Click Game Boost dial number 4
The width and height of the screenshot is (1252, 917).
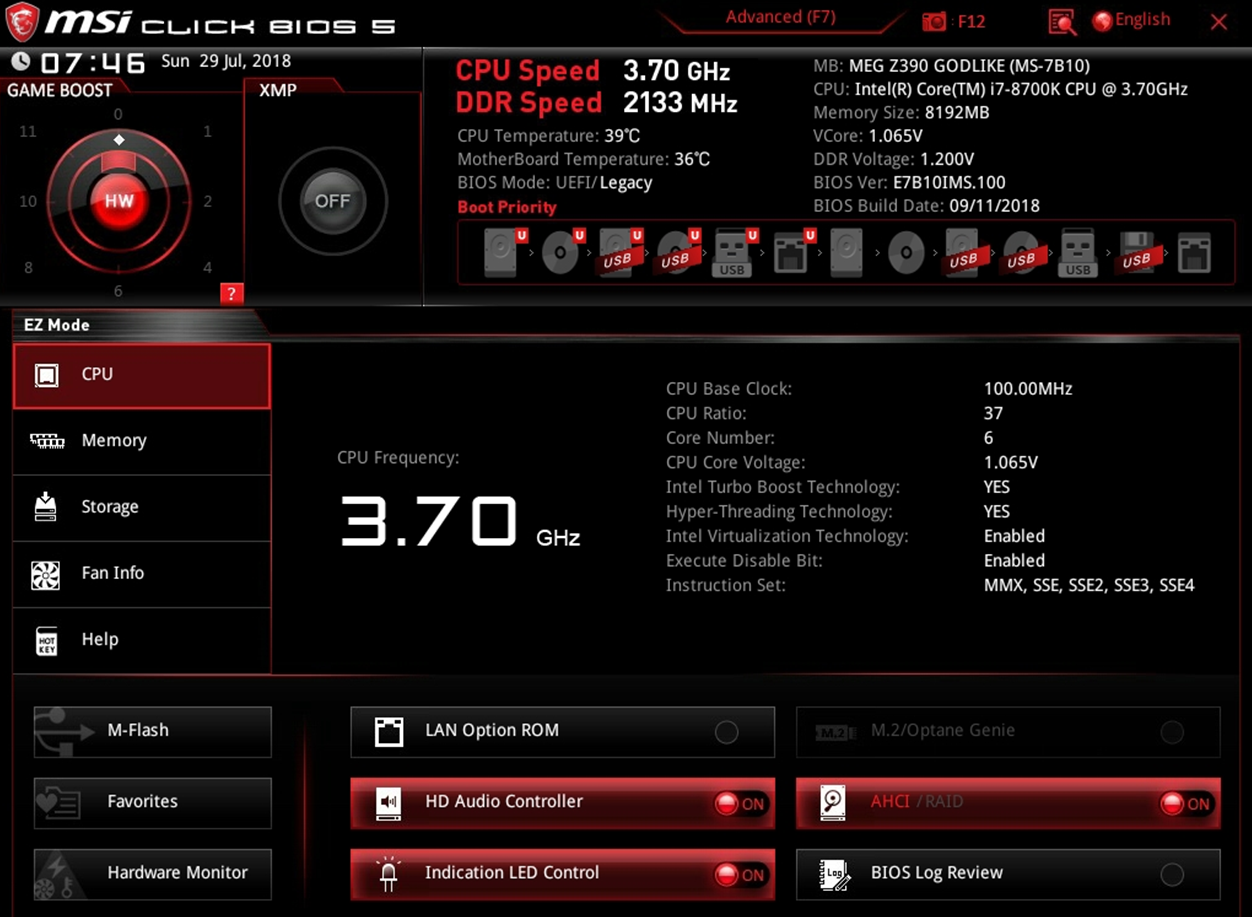(208, 267)
